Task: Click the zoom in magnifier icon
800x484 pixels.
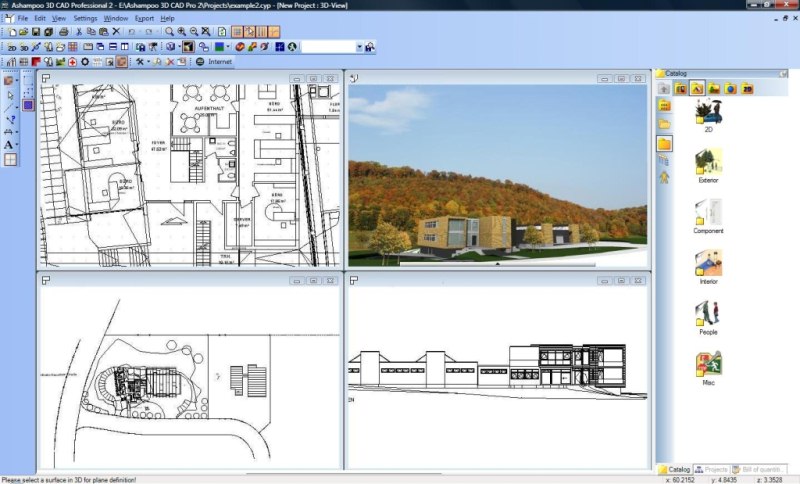Action: (181, 32)
